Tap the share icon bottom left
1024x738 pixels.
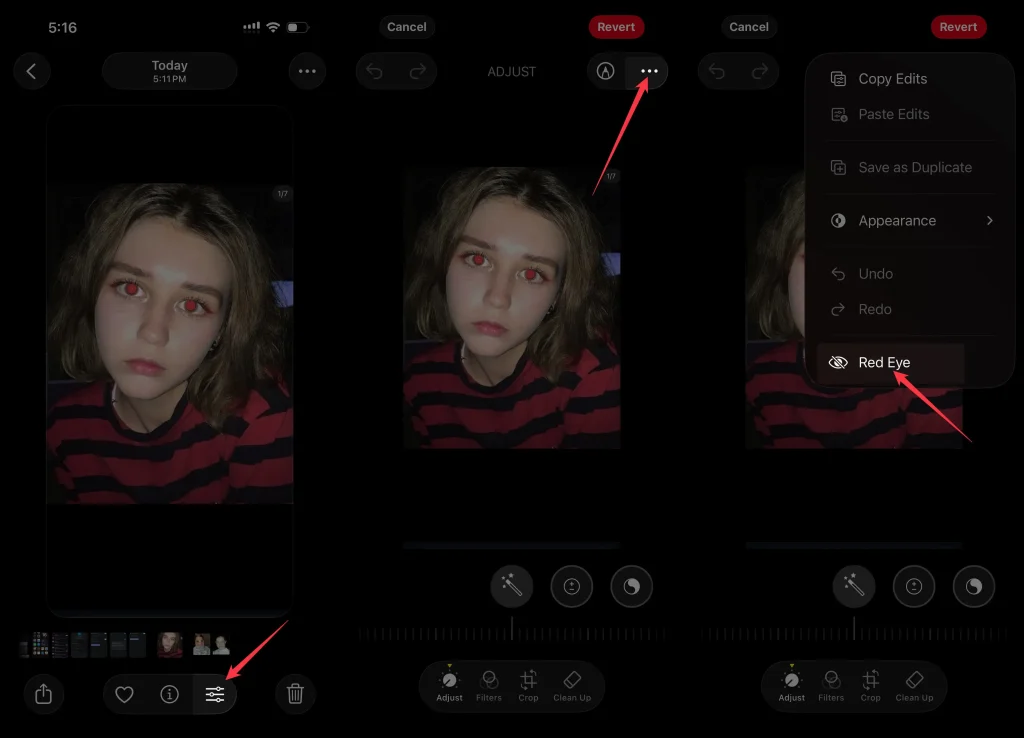point(44,694)
